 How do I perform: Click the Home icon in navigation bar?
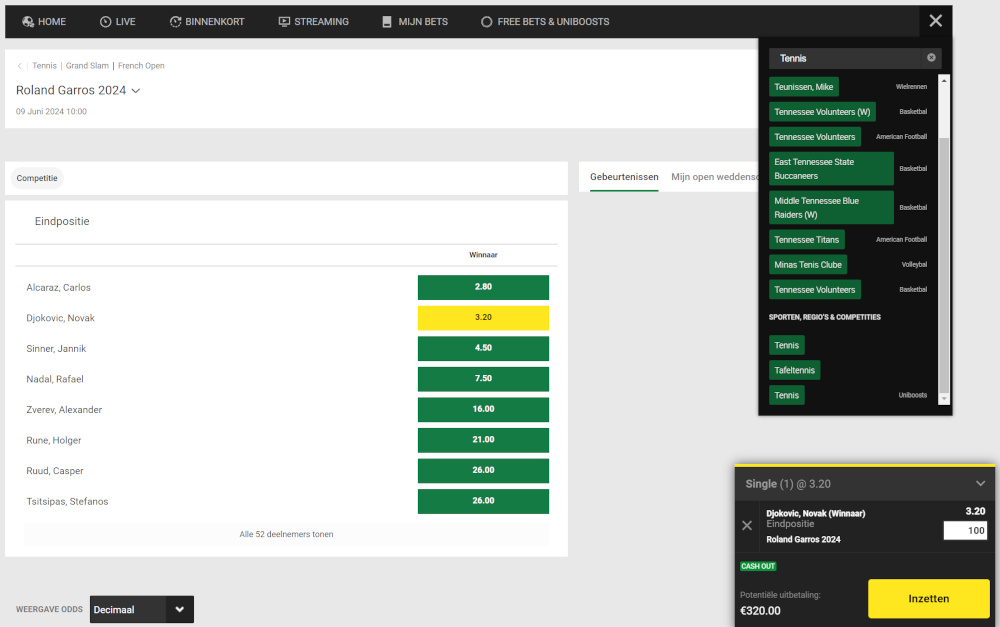click(27, 22)
